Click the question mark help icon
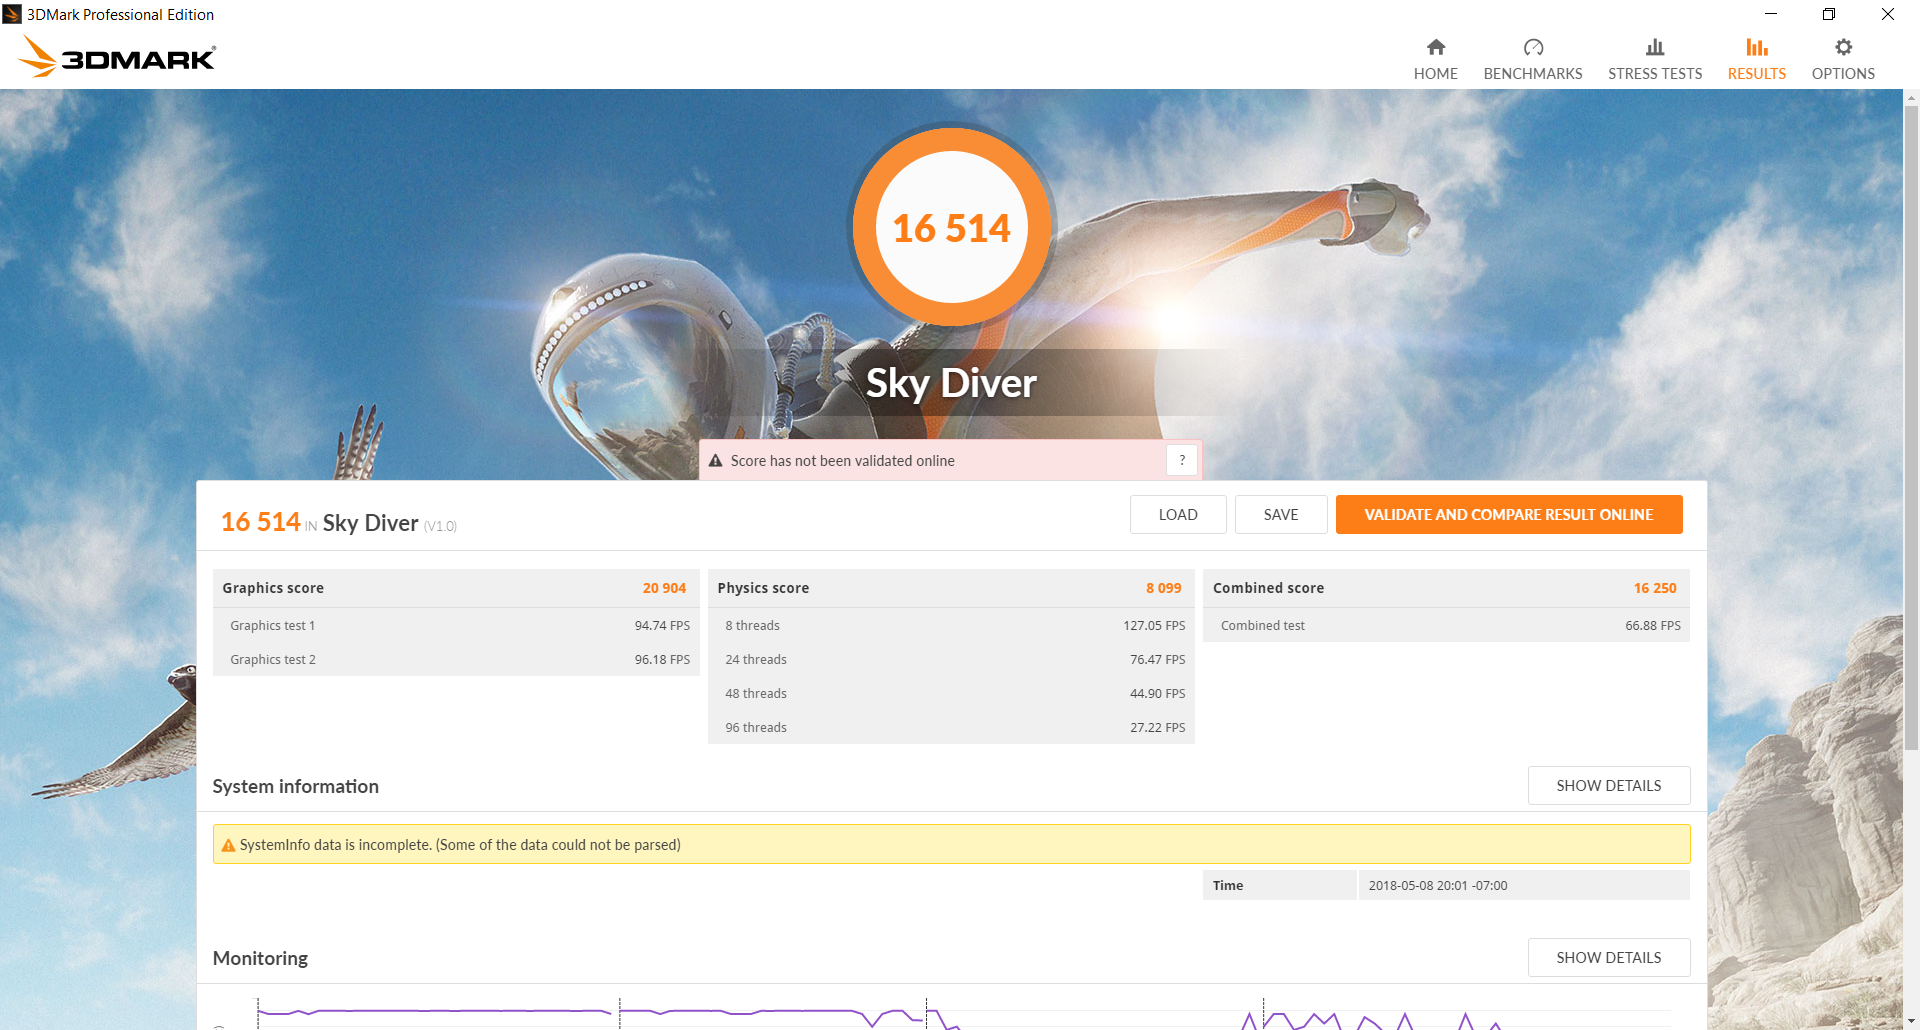The image size is (1920, 1030). (1182, 460)
